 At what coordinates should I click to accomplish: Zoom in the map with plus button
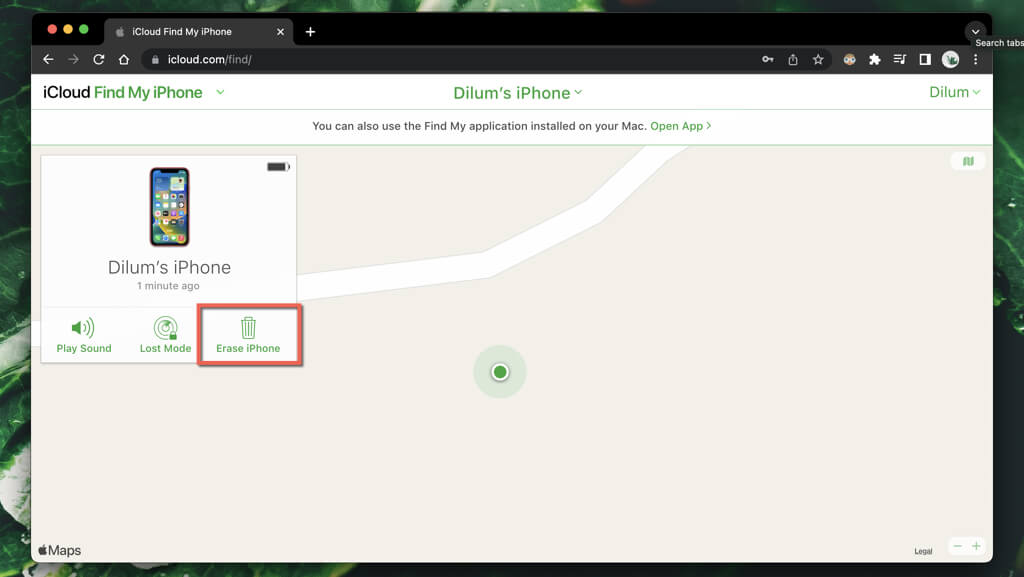pyautogui.click(x=976, y=546)
